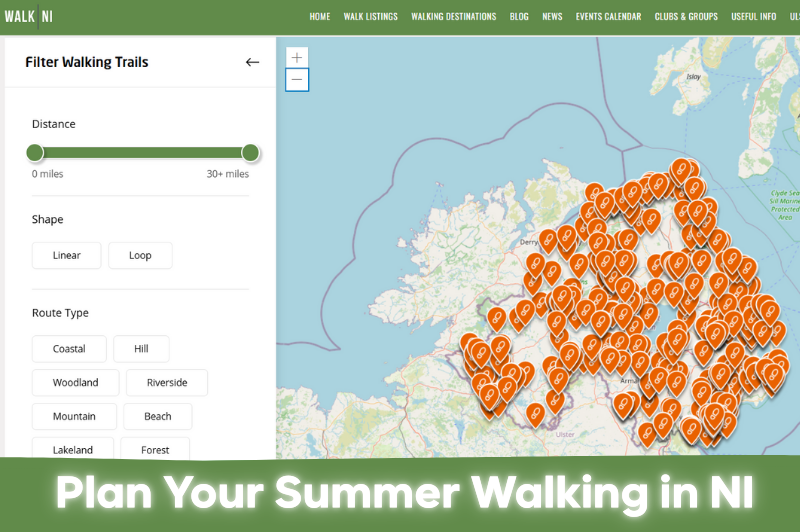The image size is (800, 532).
Task: Toggle the Coastal route type
Action: 69,349
